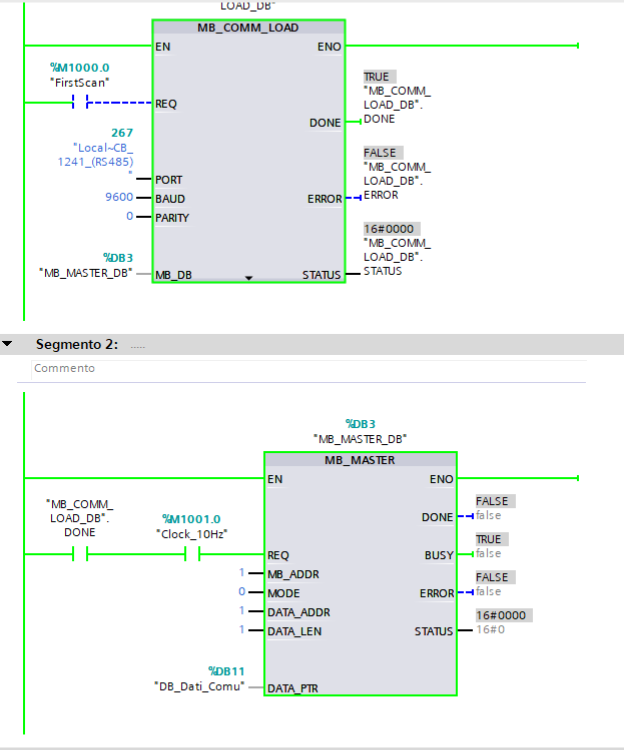624x750 pixels.
Task: Click the MB_COMM_LOAD block title
Action: (x=248, y=27)
